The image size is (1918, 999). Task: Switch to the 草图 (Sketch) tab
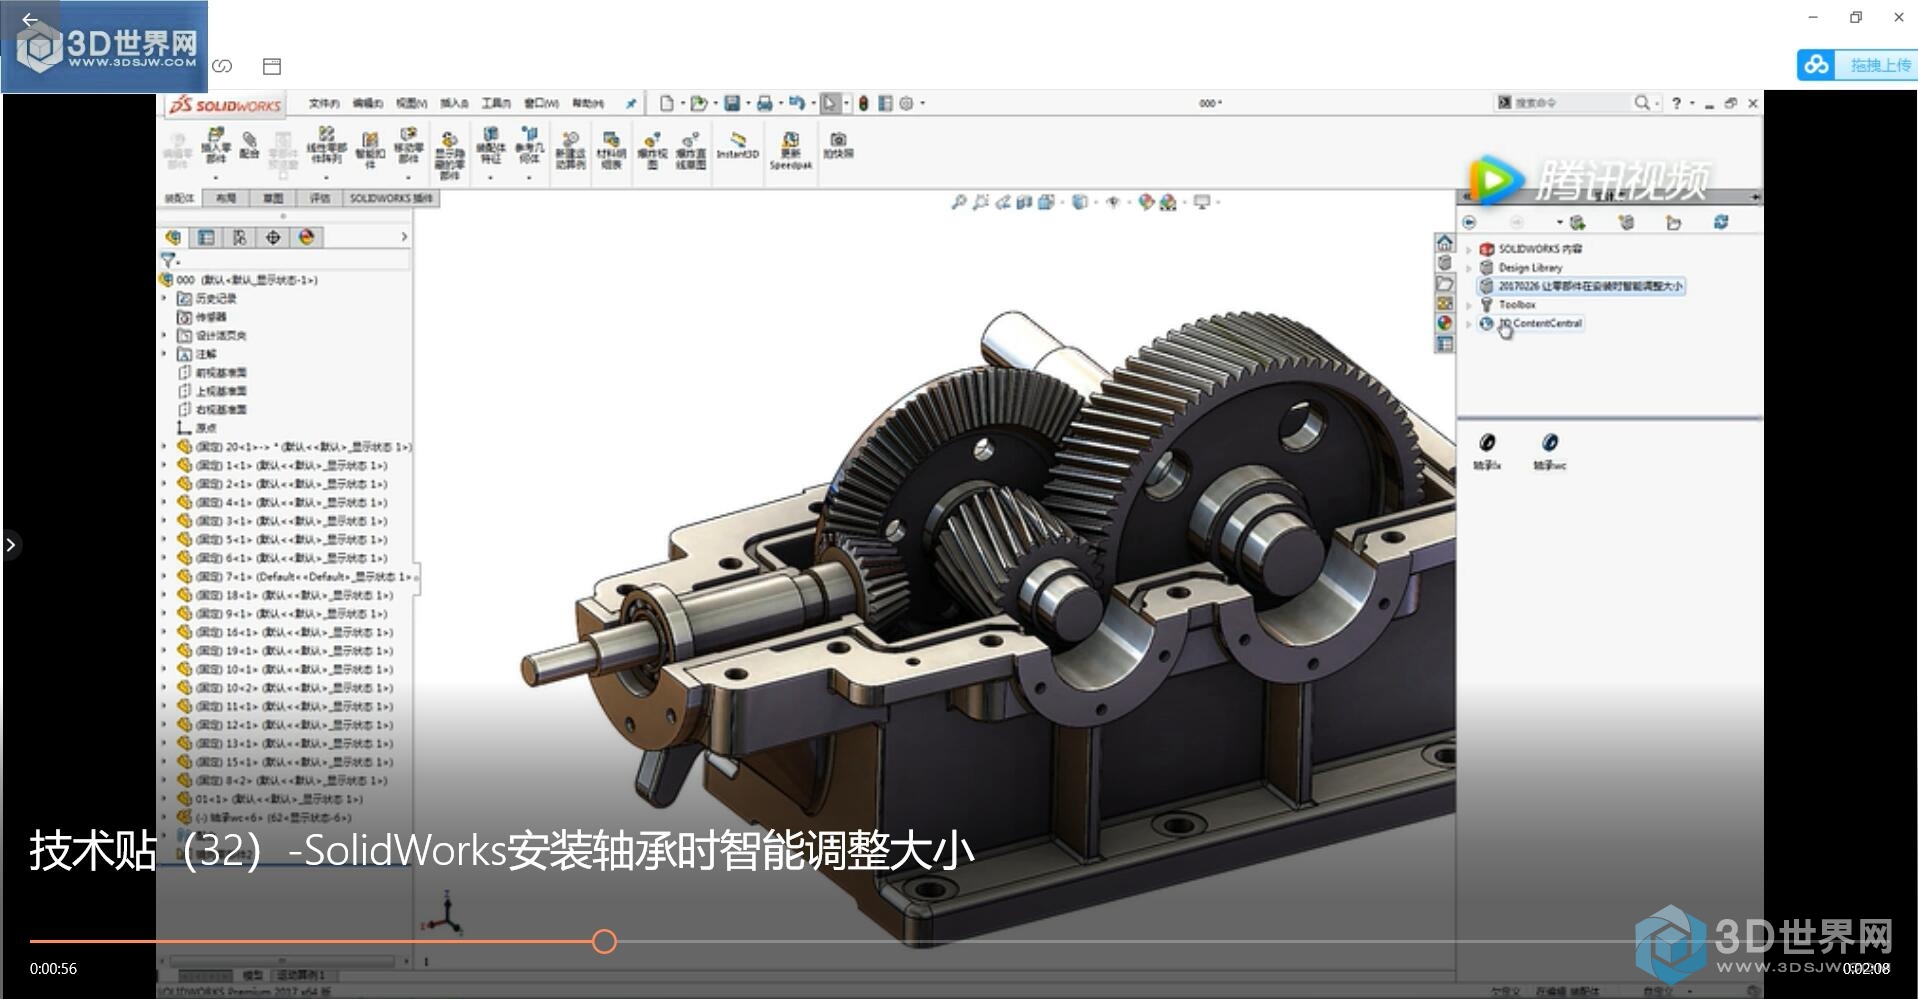click(273, 198)
